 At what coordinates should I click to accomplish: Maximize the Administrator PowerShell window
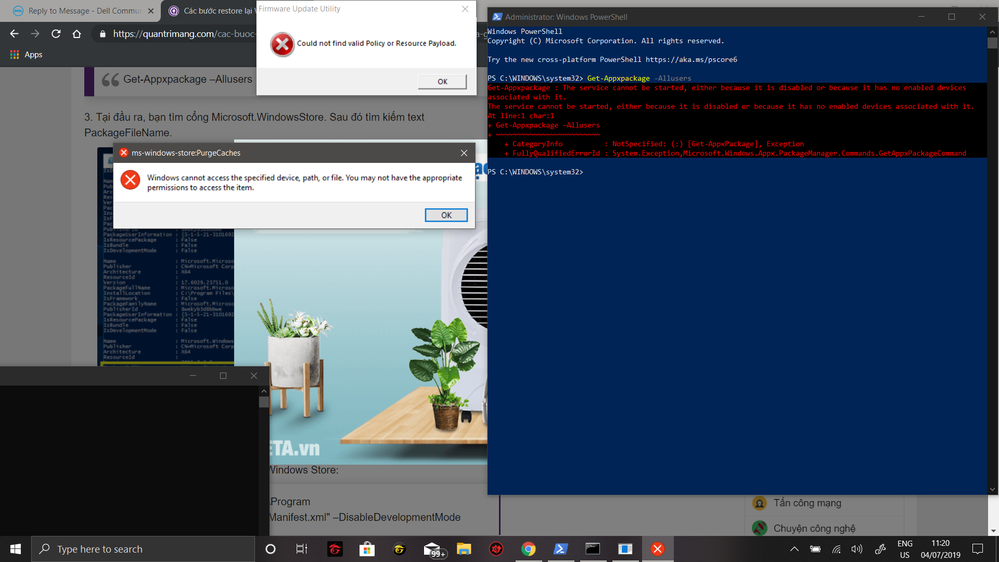[952, 17]
